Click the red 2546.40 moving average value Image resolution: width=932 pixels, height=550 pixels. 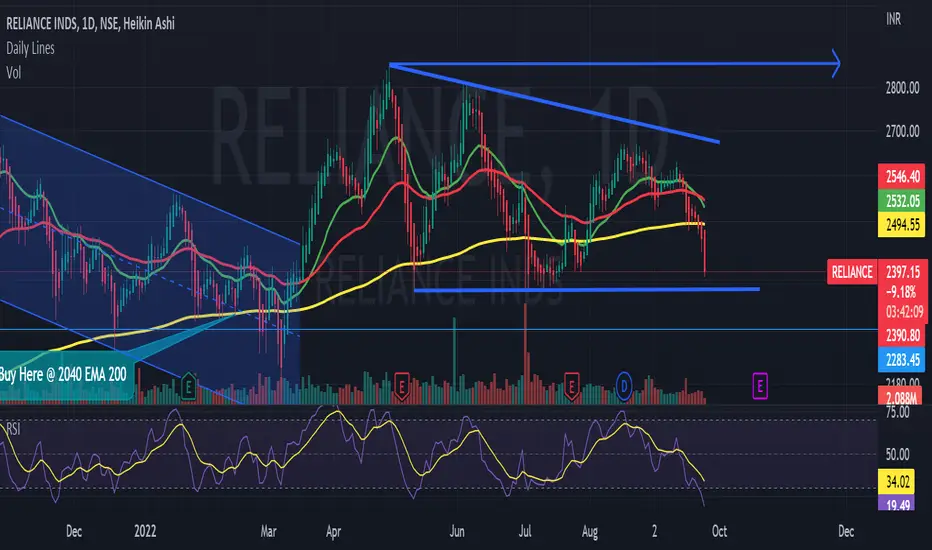coord(902,176)
